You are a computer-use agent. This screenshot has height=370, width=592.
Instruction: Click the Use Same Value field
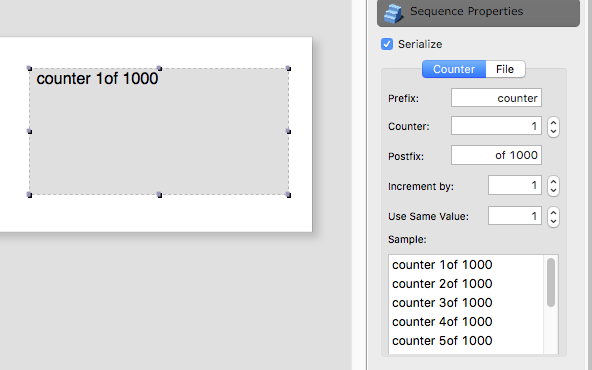click(x=515, y=216)
